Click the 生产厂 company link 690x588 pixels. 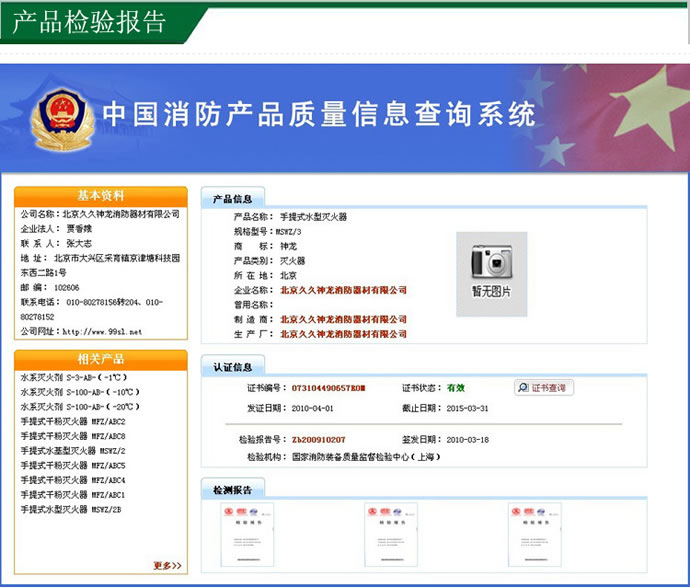pos(344,334)
